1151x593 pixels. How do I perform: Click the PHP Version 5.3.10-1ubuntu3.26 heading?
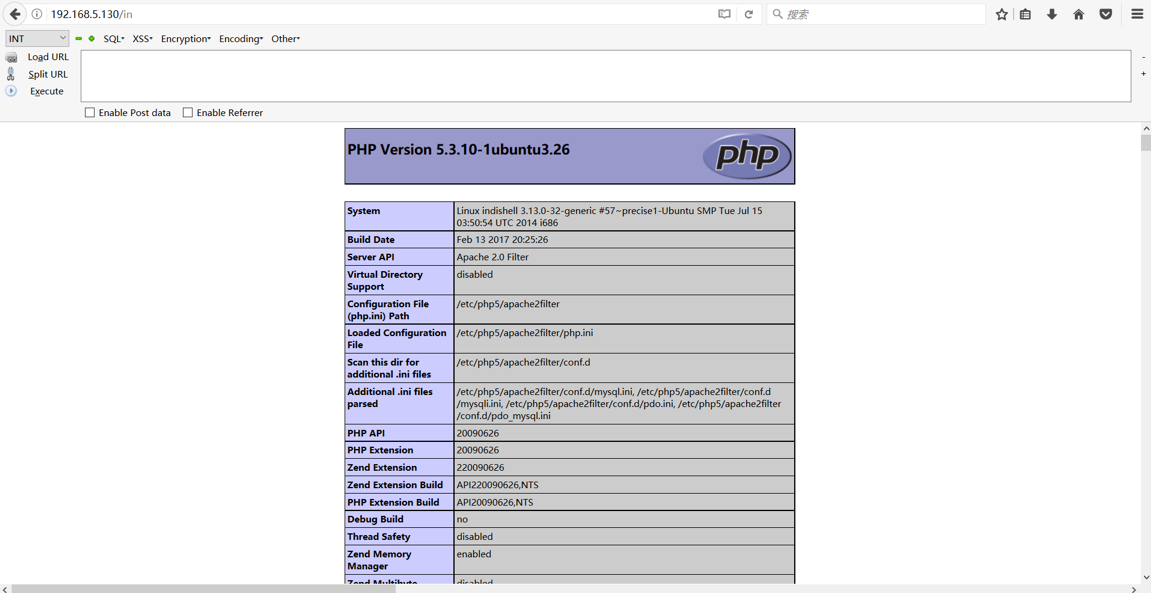[x=458, y=149]
